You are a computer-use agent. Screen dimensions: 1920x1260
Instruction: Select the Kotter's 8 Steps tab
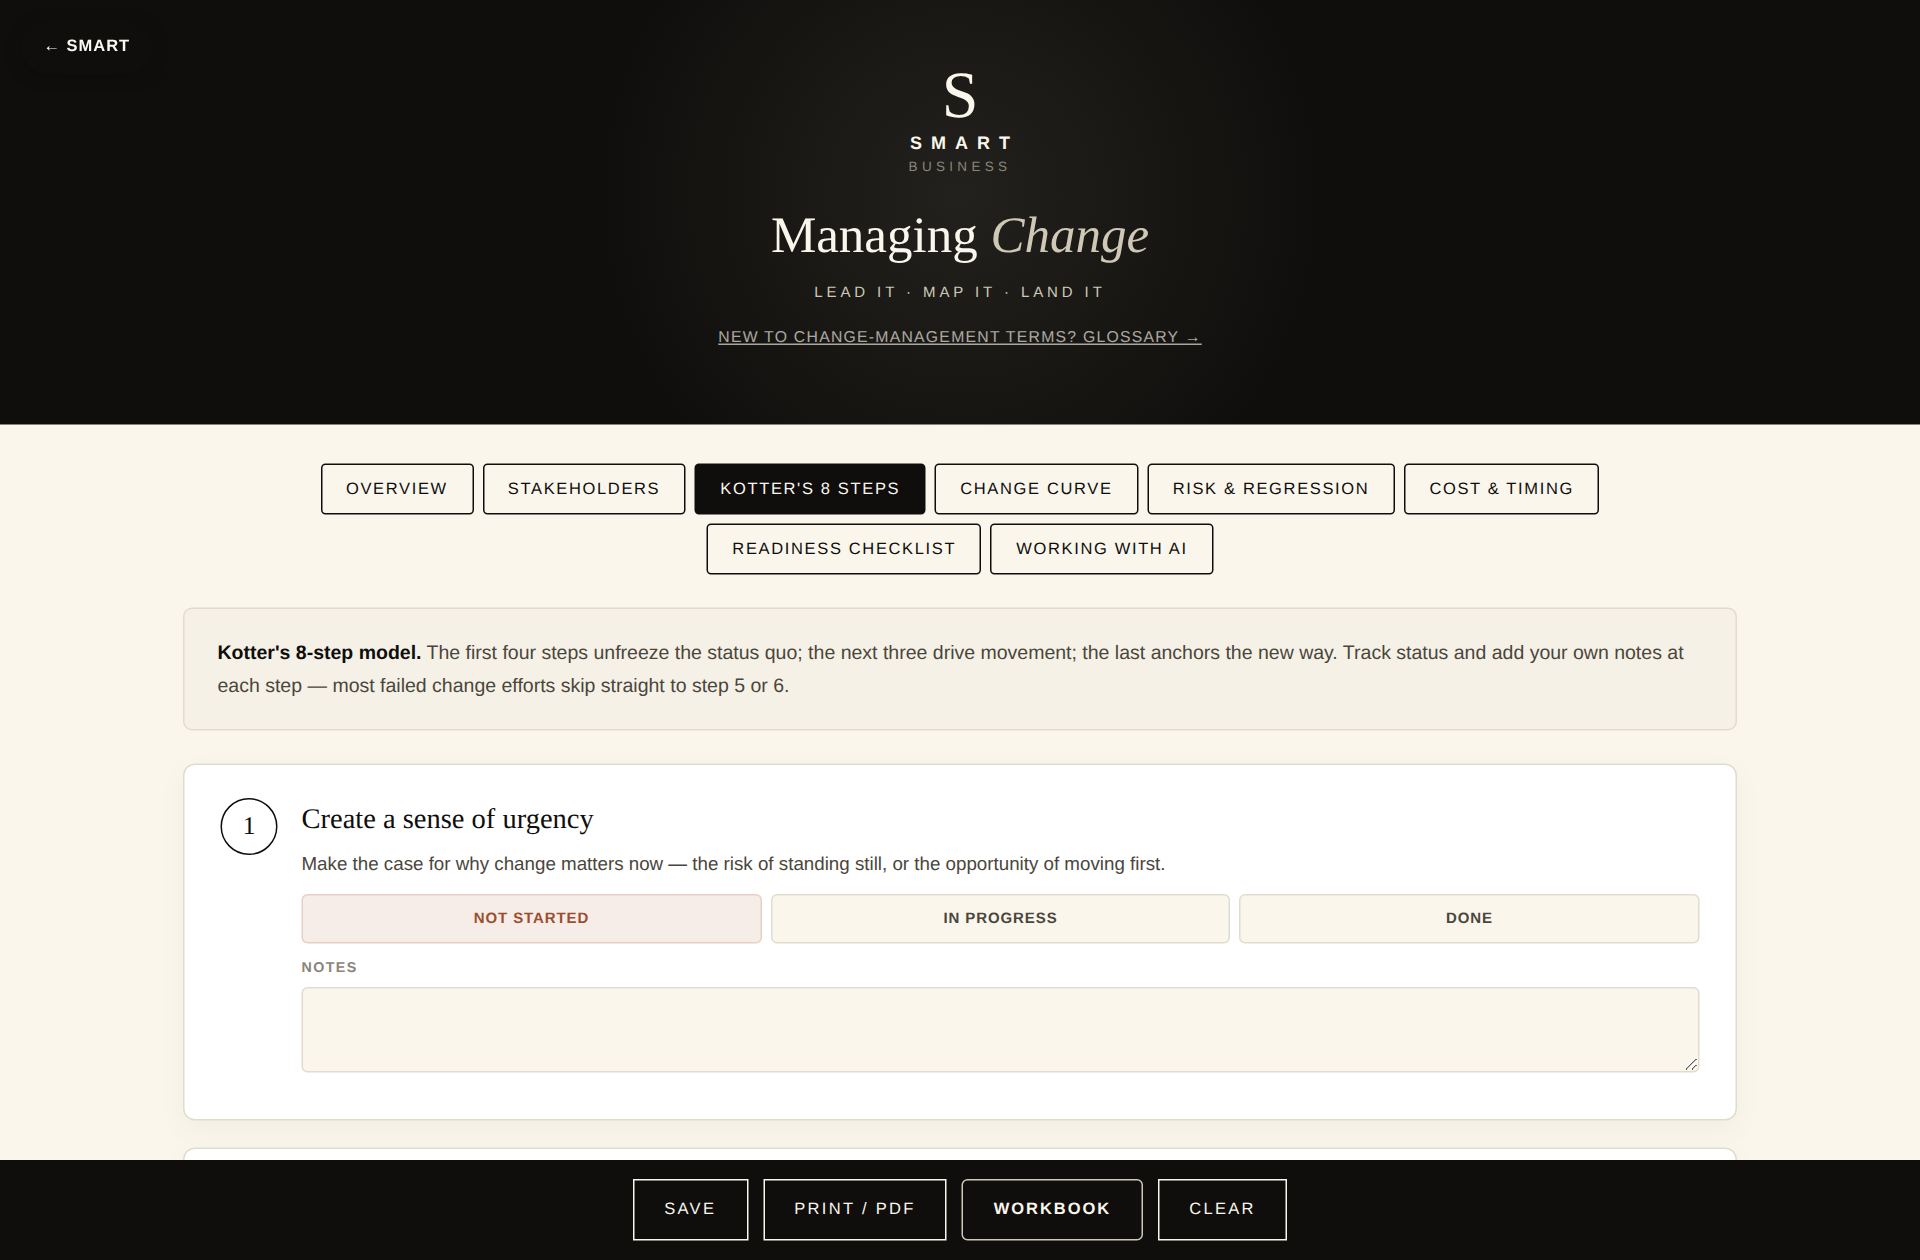click(810, 489)
